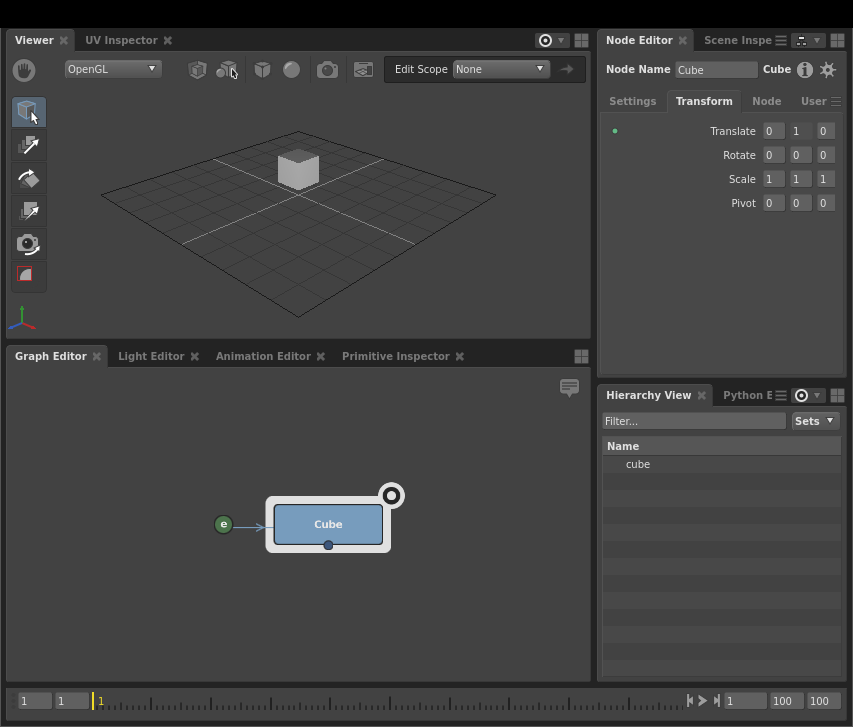Open the User tab in Node Editor

[x=813, y=101]
